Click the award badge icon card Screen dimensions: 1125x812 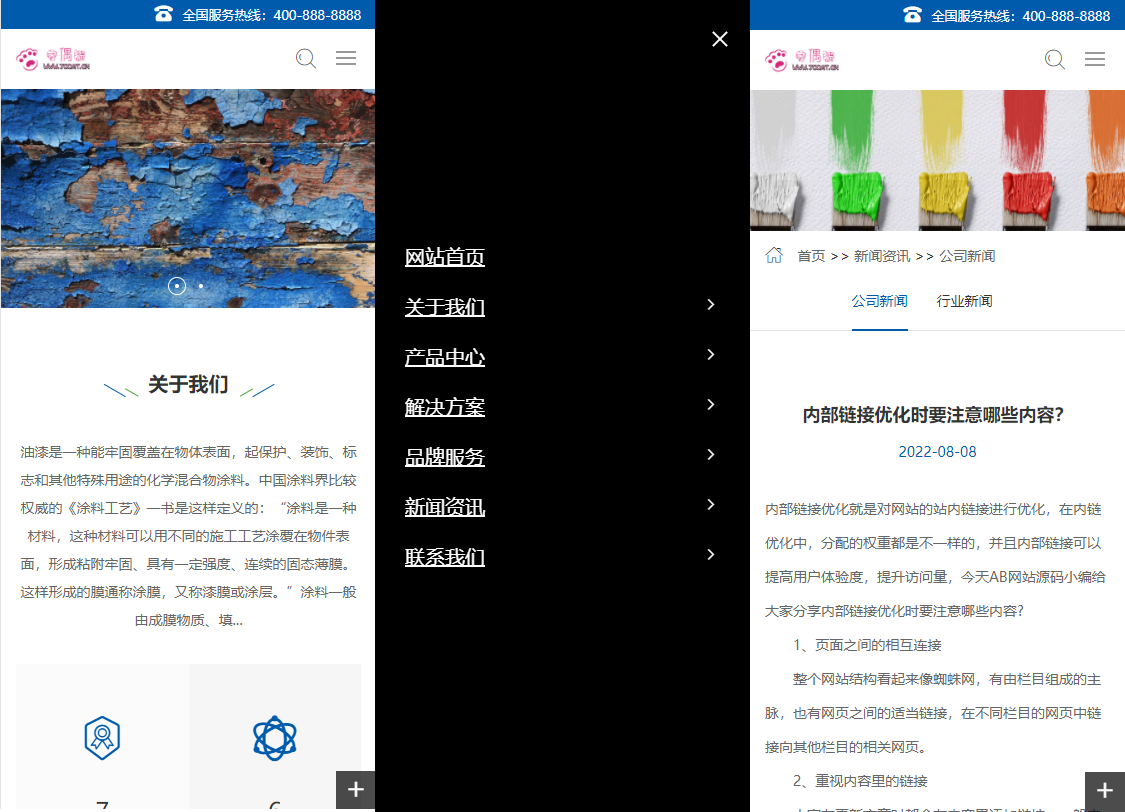103,737
